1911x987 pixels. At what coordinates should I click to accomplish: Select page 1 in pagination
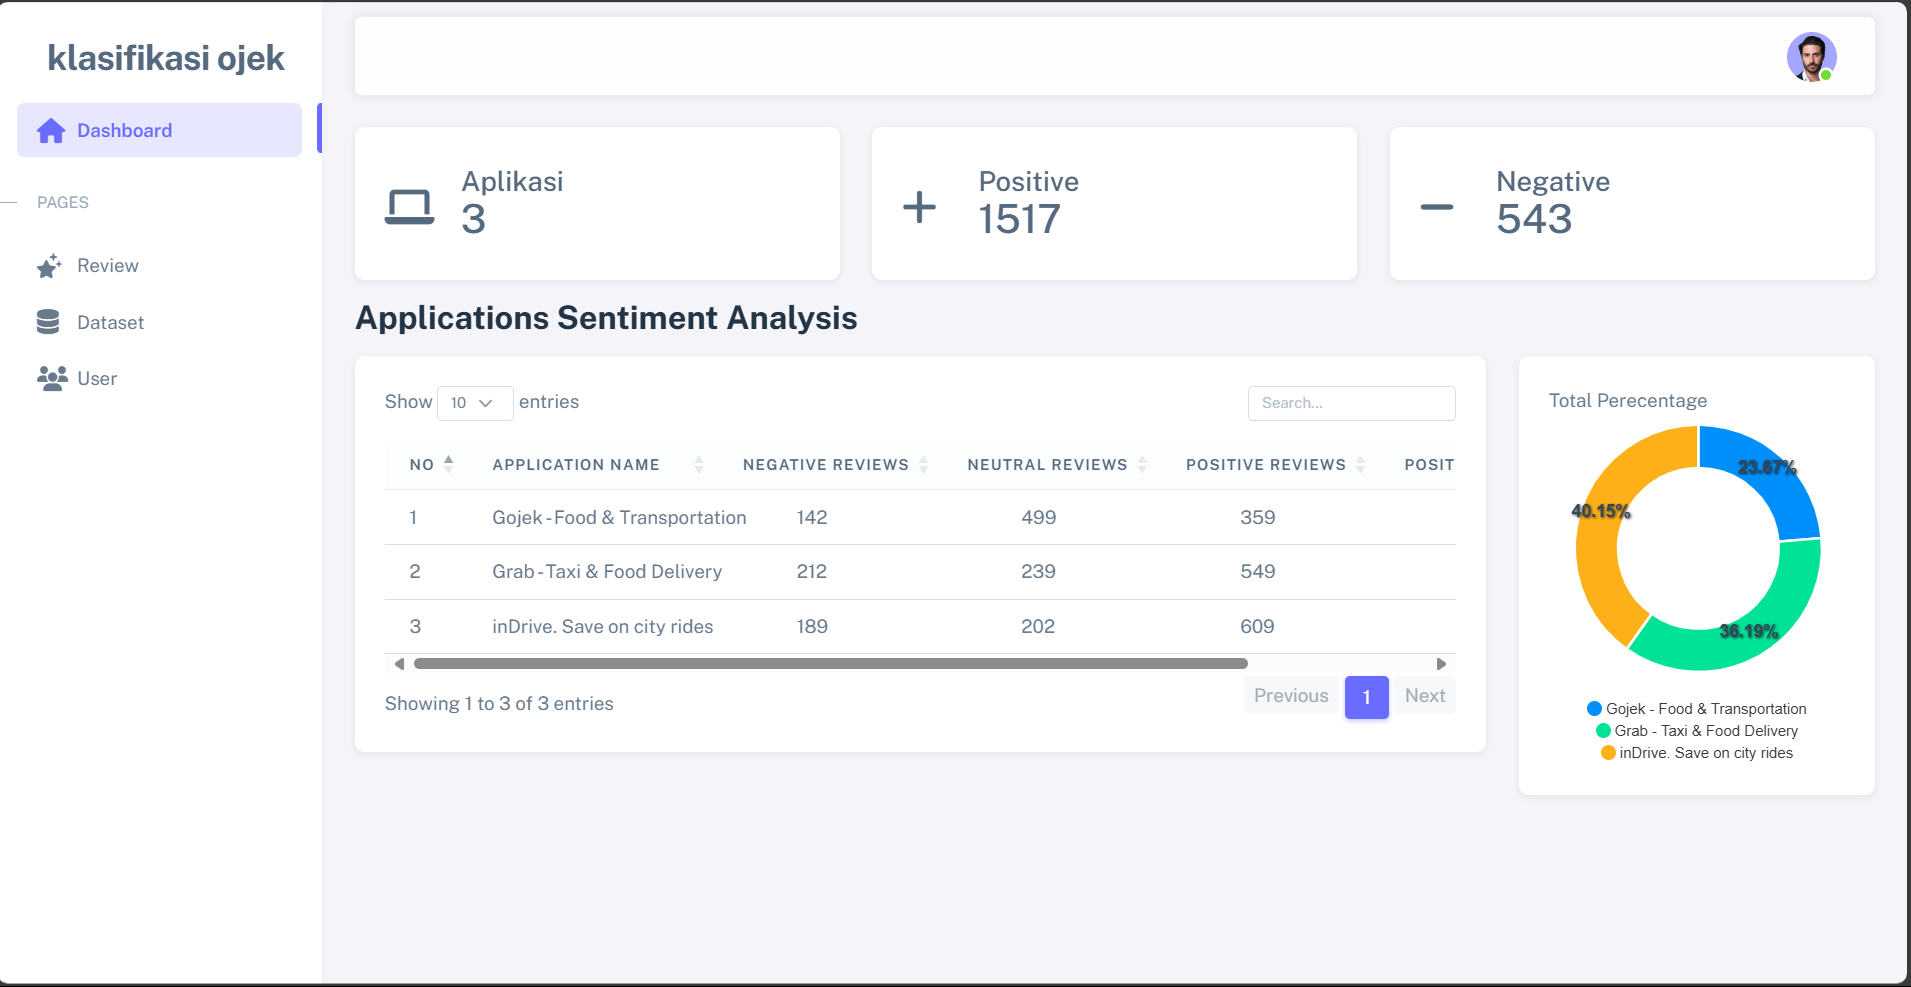click(x=1366, y=697)
